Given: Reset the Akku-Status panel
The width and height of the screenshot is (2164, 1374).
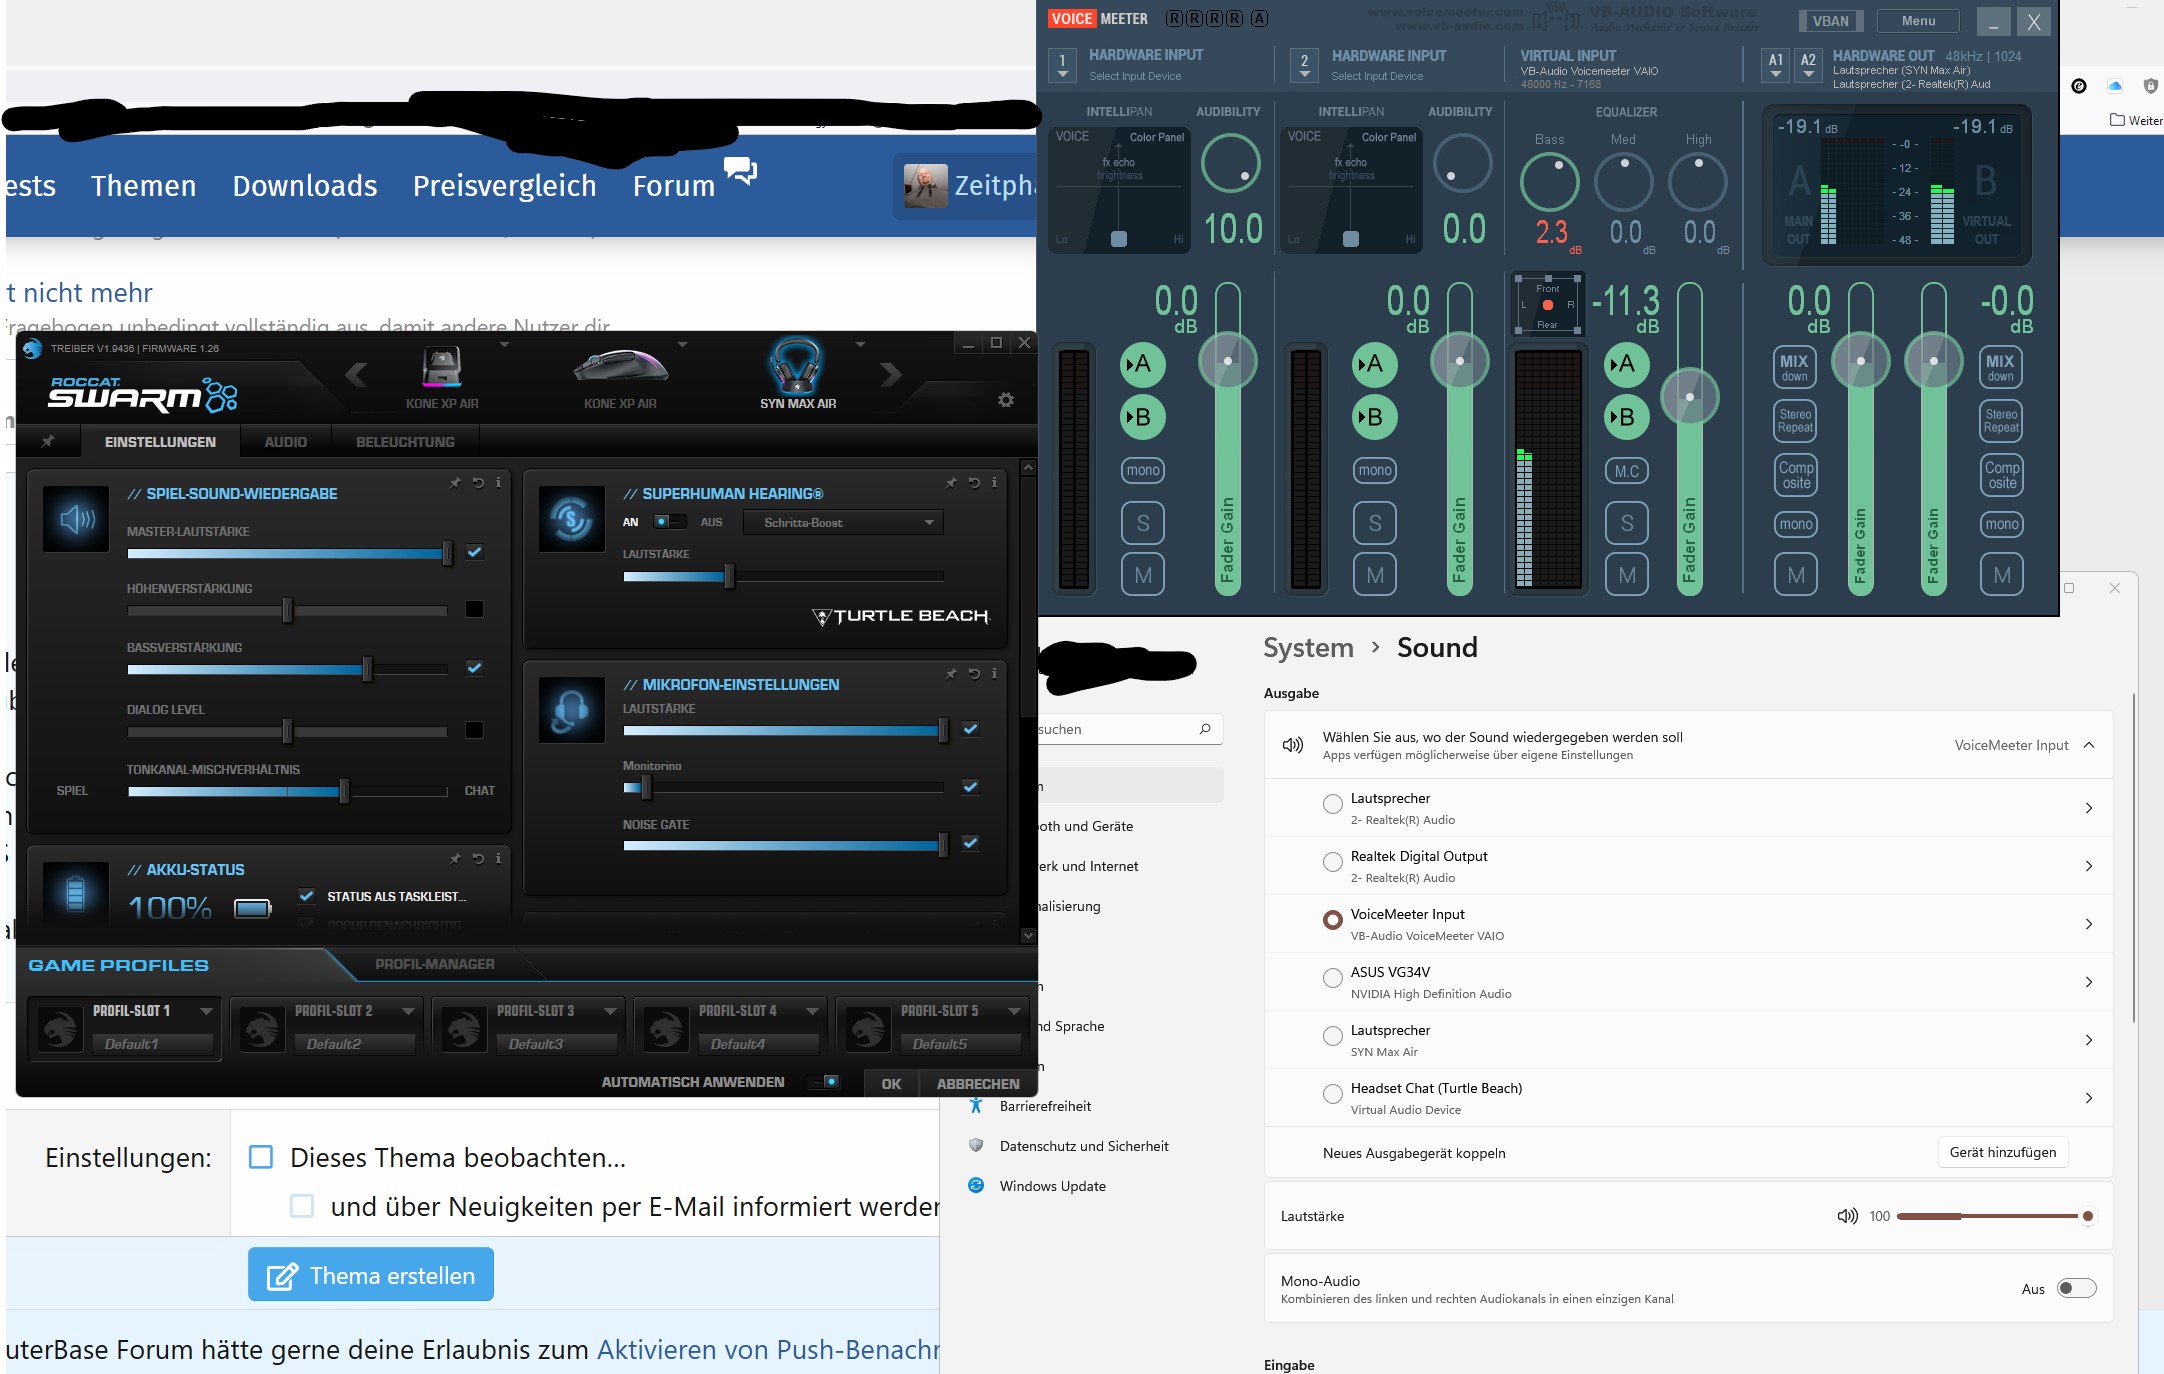Looking at the screenshot, I should (x=478, y=859).
